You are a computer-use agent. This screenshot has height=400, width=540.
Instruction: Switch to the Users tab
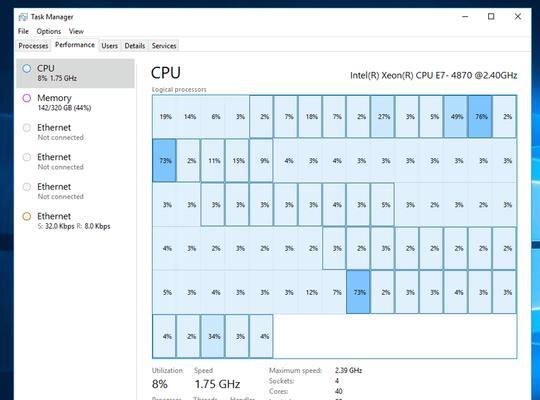(x=110, y=45)
